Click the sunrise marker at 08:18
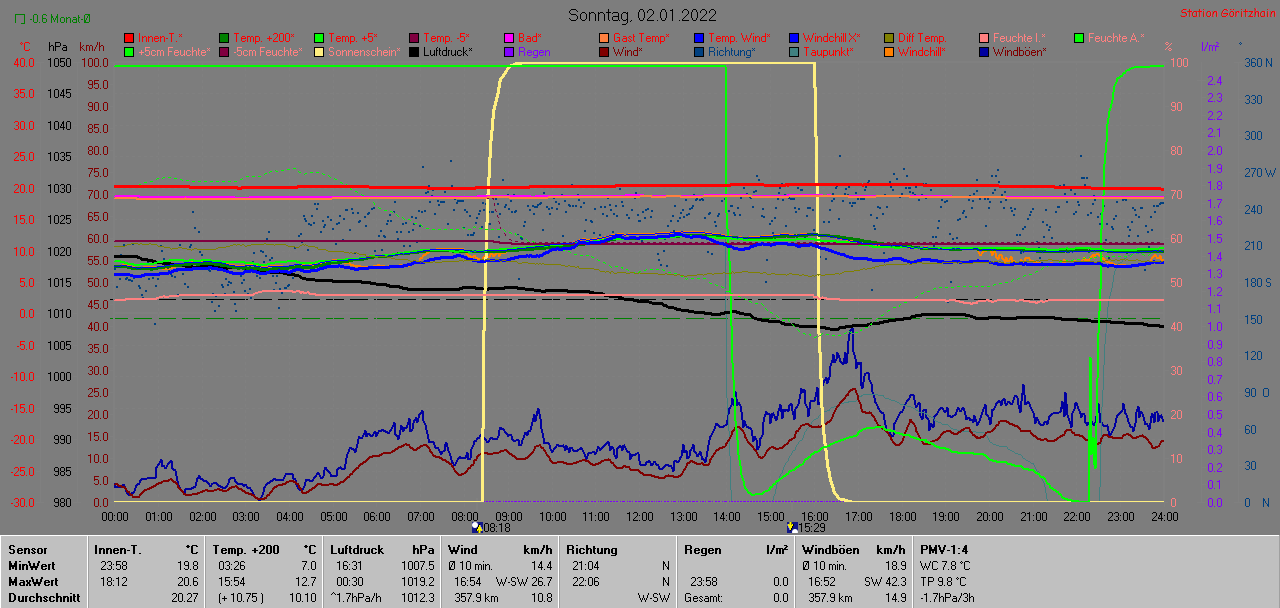This screenshot has width=1280, height=608. coord(475,527)
